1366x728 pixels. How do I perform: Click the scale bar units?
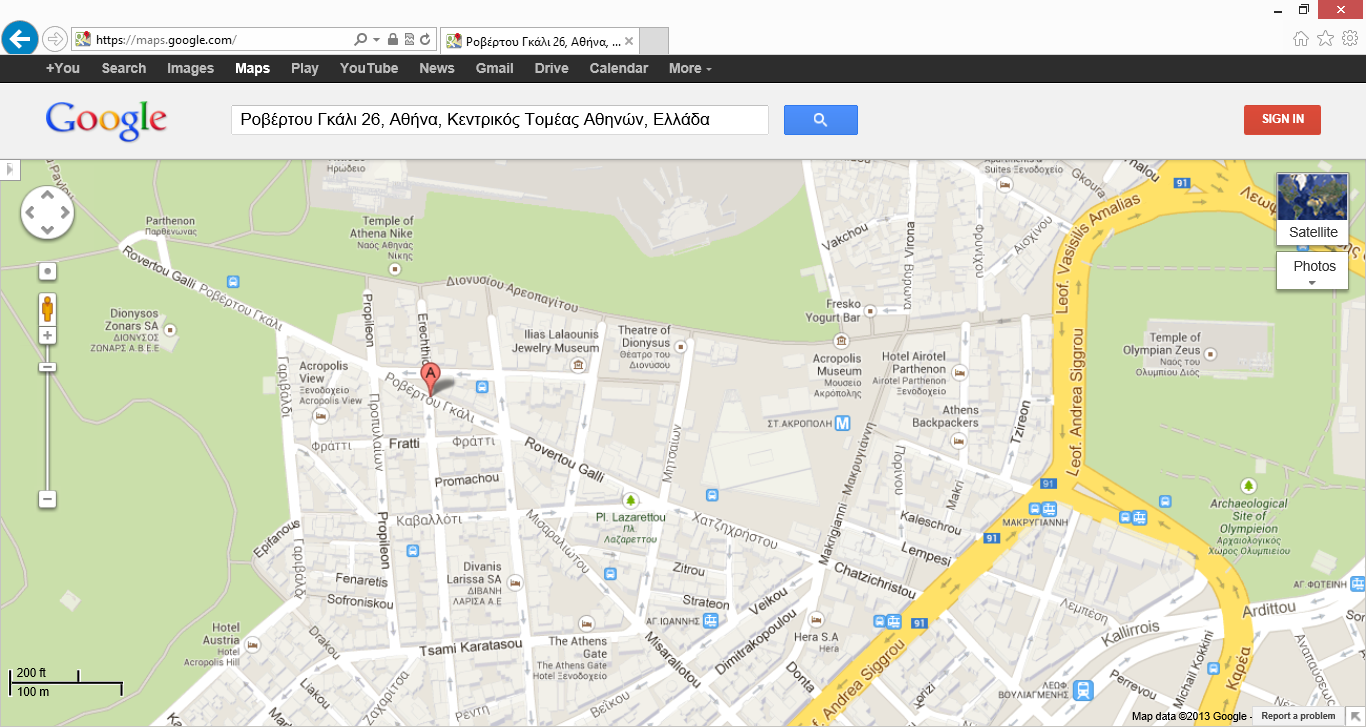pos(66,681)
